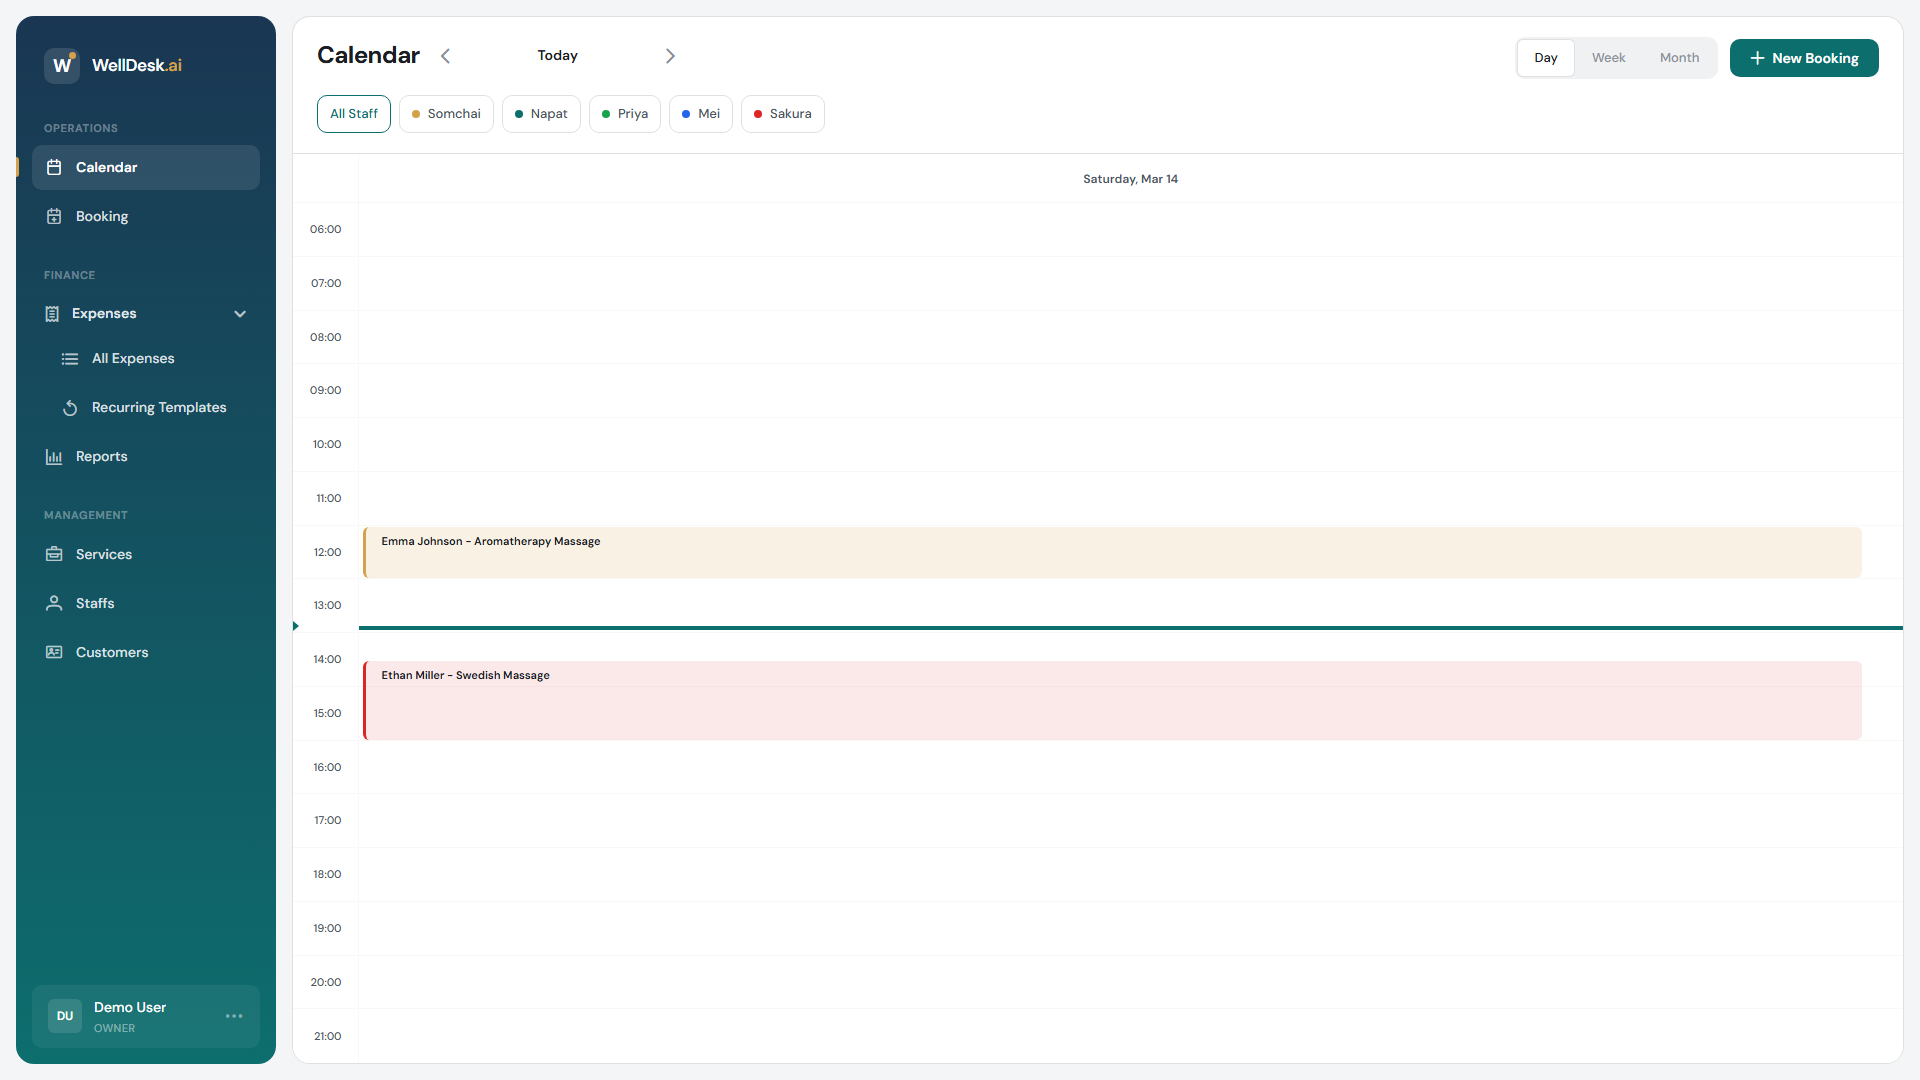
Task: Collapse the Expenses submenu chevron
Action: click(240, 314)
